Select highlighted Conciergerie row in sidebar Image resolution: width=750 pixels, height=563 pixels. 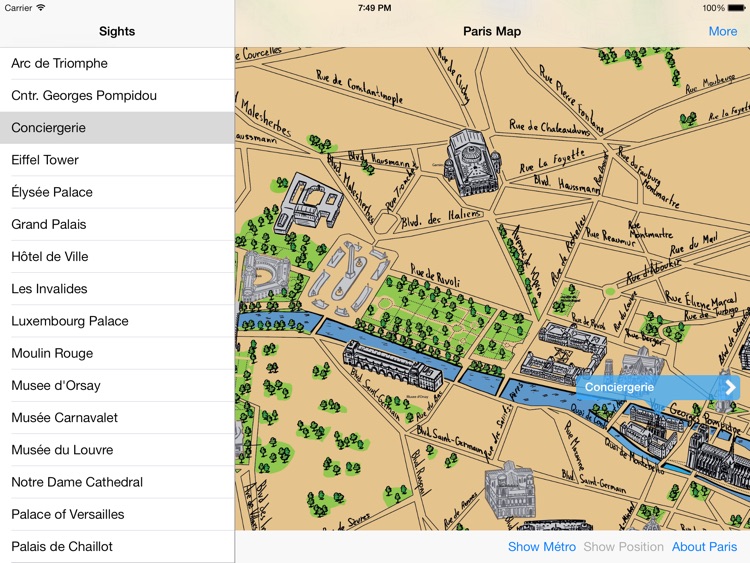[x=117, y=128]
